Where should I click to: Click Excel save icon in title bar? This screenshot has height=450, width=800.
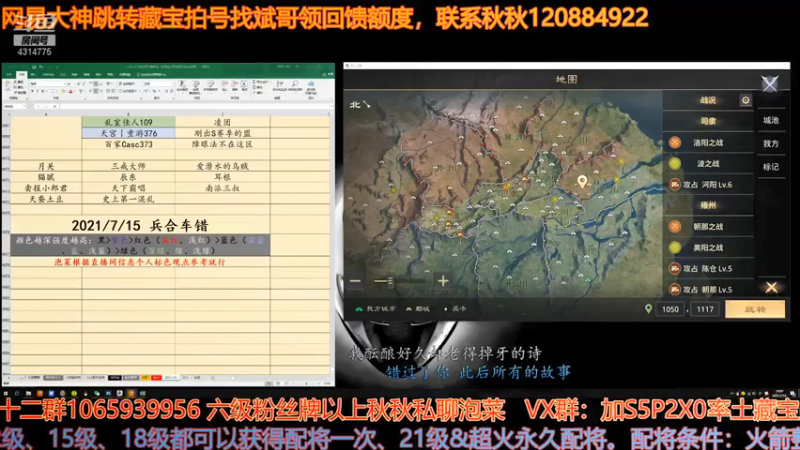click(34, 66)
